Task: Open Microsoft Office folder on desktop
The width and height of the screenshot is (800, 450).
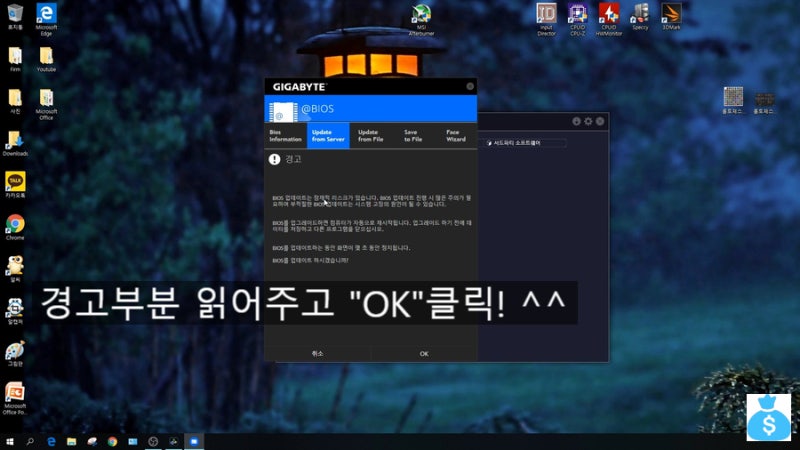Action: pyautogui.click(x=46, y=104)
